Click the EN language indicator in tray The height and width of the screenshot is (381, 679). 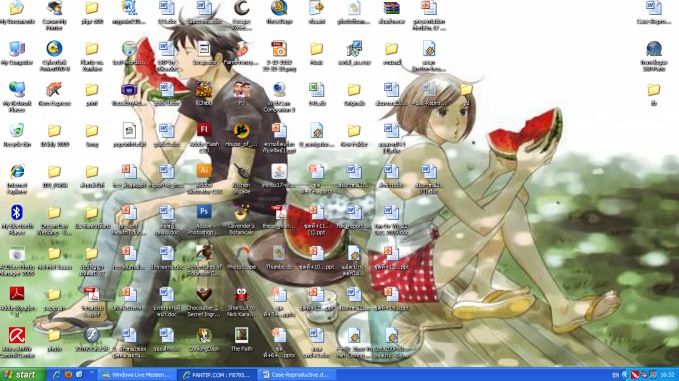pos(615,375)
